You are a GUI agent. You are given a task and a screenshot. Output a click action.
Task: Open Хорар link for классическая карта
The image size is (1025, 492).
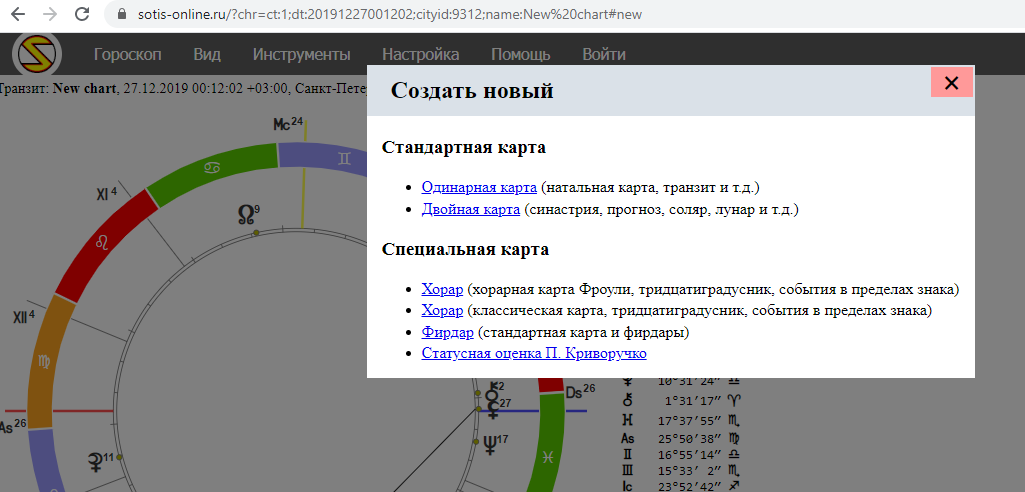pos(443,310)
